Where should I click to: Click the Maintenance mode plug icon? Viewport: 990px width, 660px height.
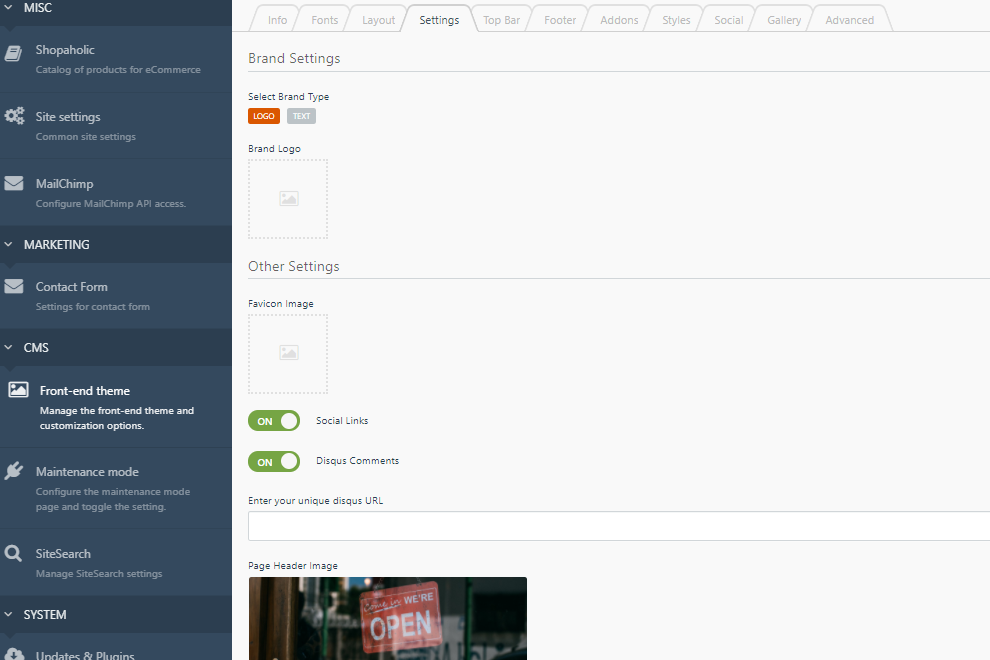[14, 471]
